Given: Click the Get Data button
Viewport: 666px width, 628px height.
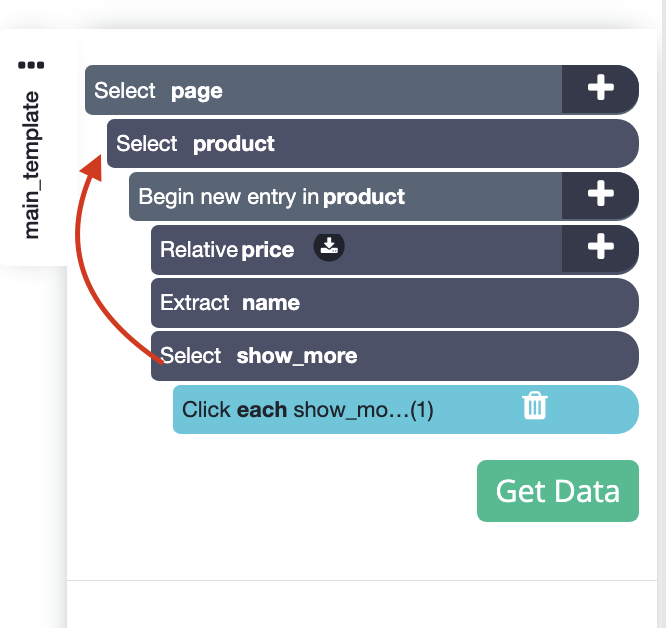Looking at the screenshot, I should point(558,491).
